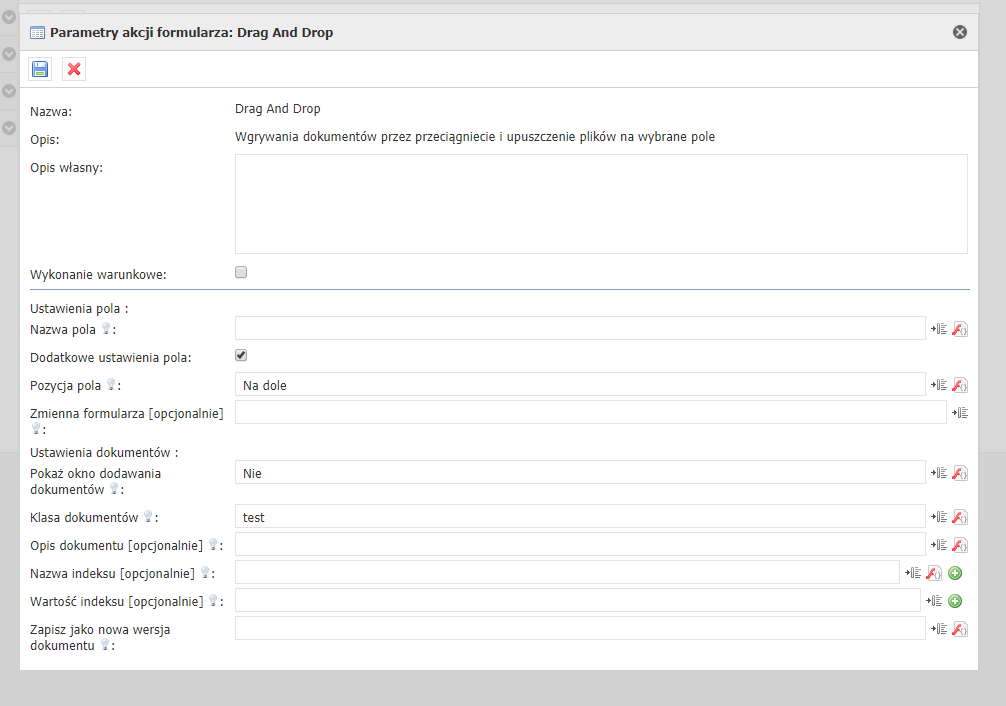Open function editor icon for Opis dokumentu
1006x706 pixels.
[x=960, y=545]
